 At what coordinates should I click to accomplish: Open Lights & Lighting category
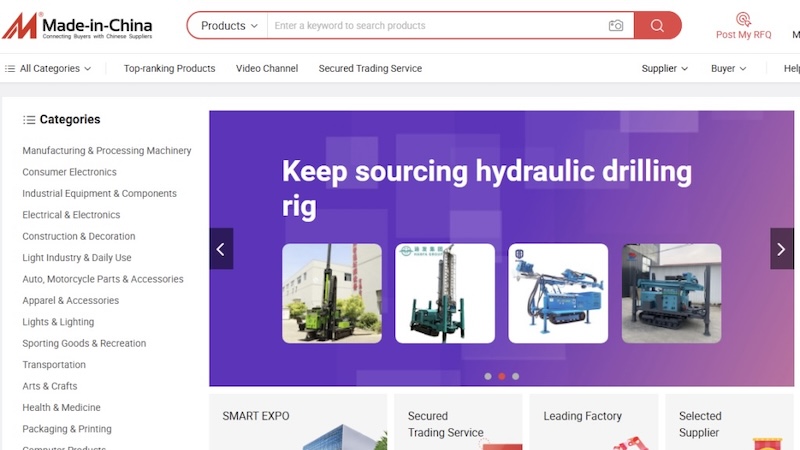pyautogui.click(x=58, y=322)
